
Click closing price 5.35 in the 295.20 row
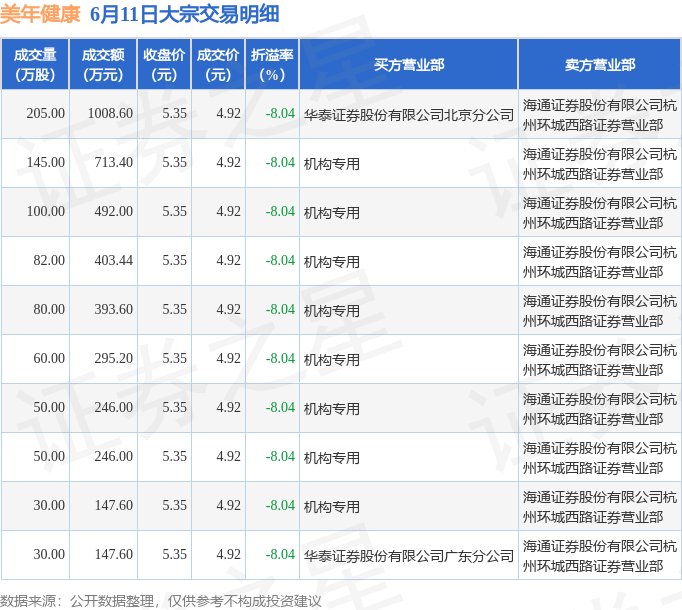[174, 359]
